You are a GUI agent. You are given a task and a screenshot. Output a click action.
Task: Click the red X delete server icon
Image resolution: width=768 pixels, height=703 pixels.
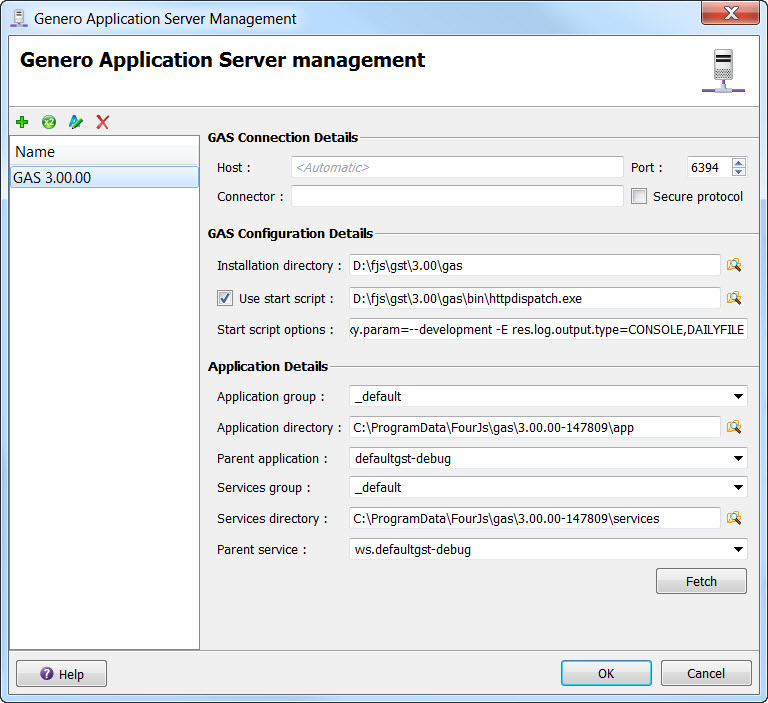[102, 122]
